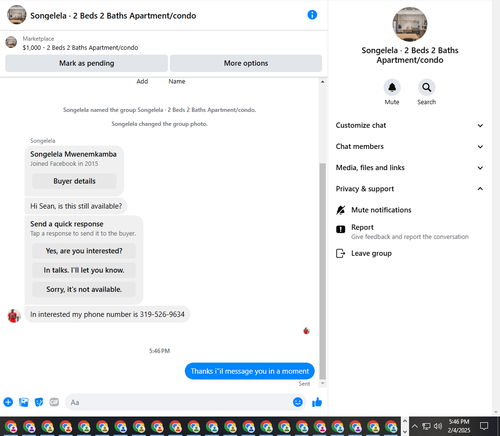Click chat scrollbar up arrow

click(x=322, y=82)
